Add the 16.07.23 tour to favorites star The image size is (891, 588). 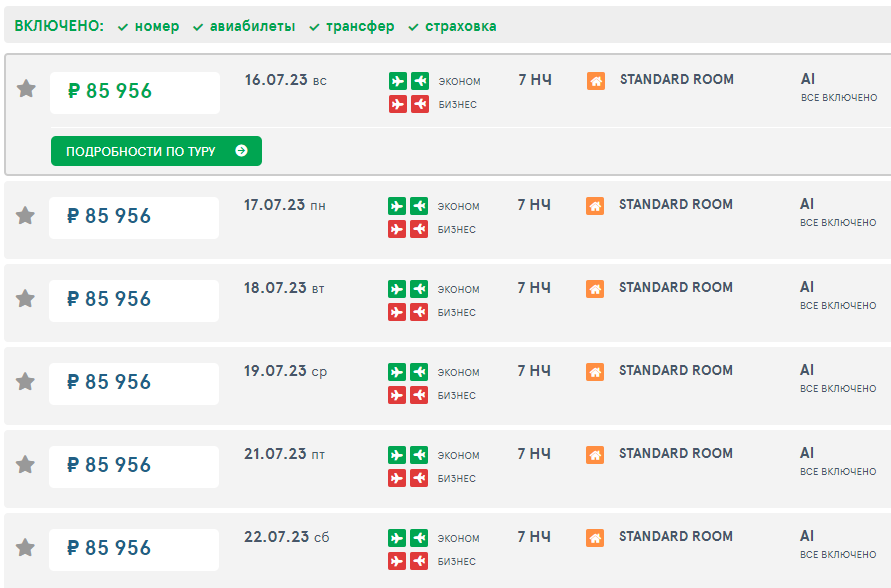26,89
